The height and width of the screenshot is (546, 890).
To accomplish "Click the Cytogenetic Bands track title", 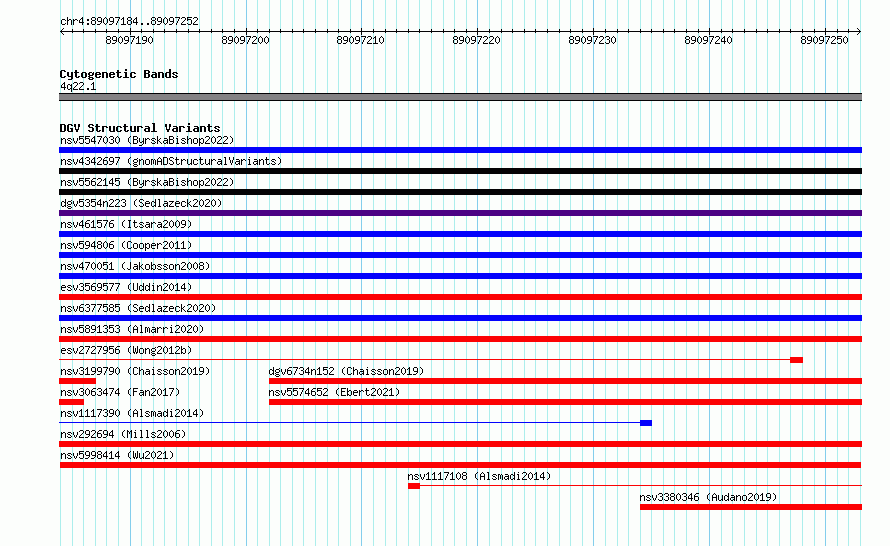I will (119, 74).
